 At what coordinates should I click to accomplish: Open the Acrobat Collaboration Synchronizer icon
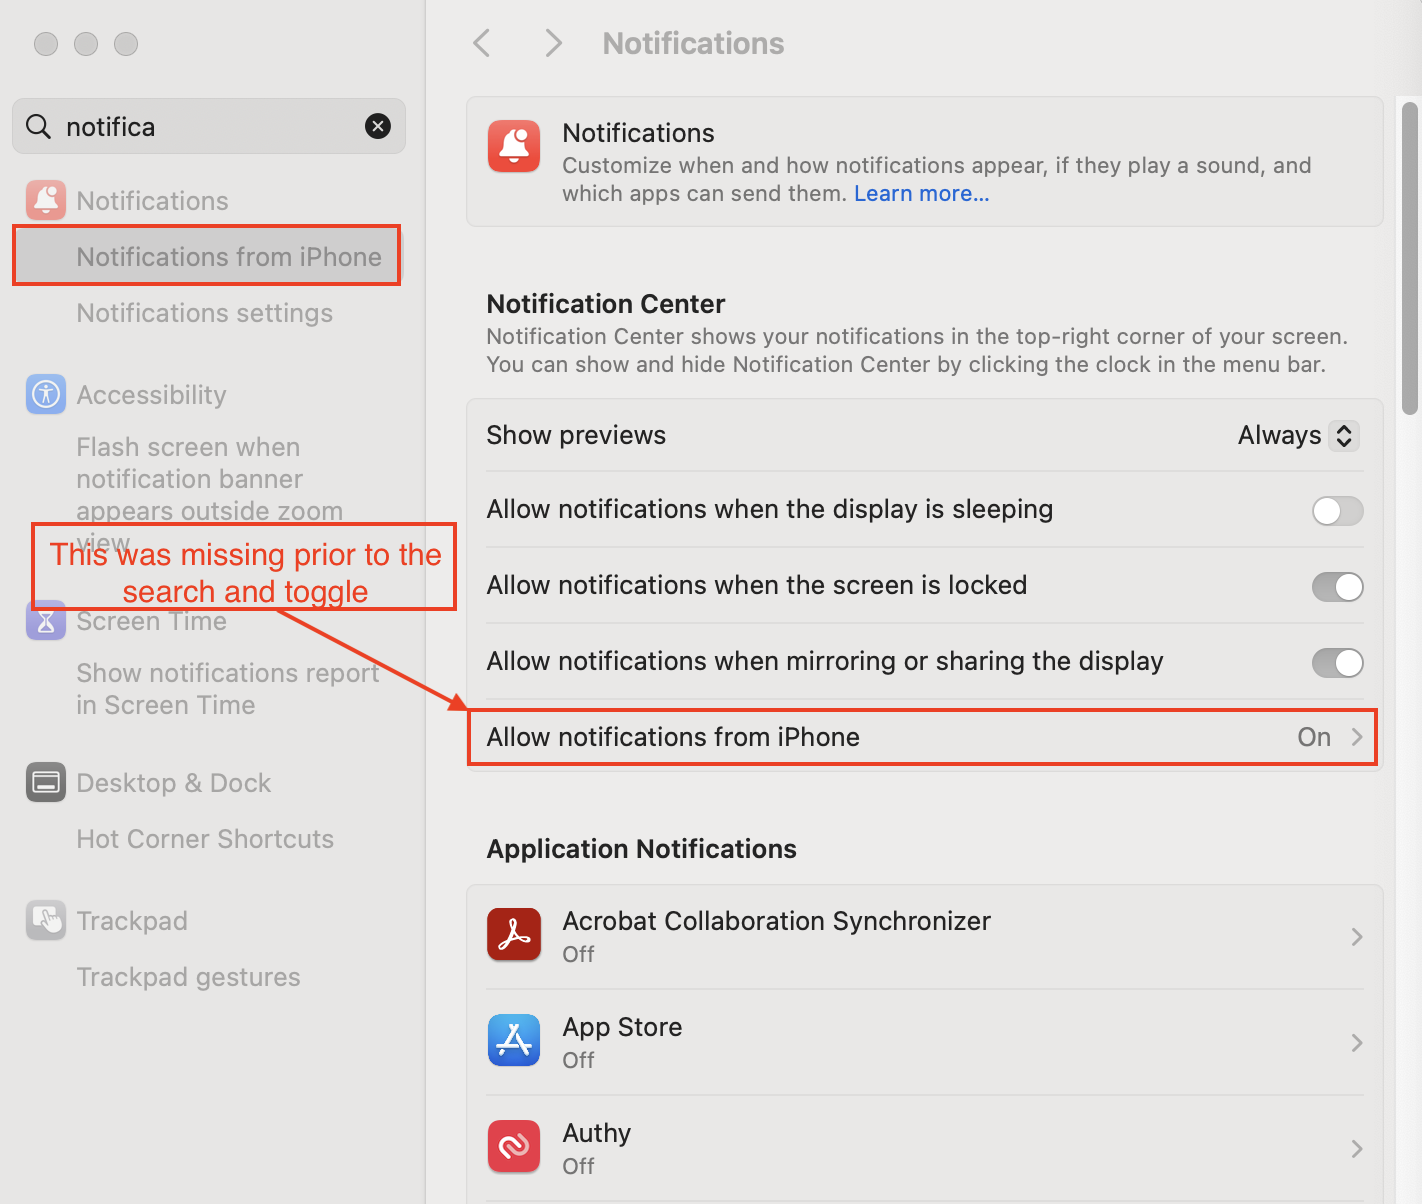click(514, 934)
